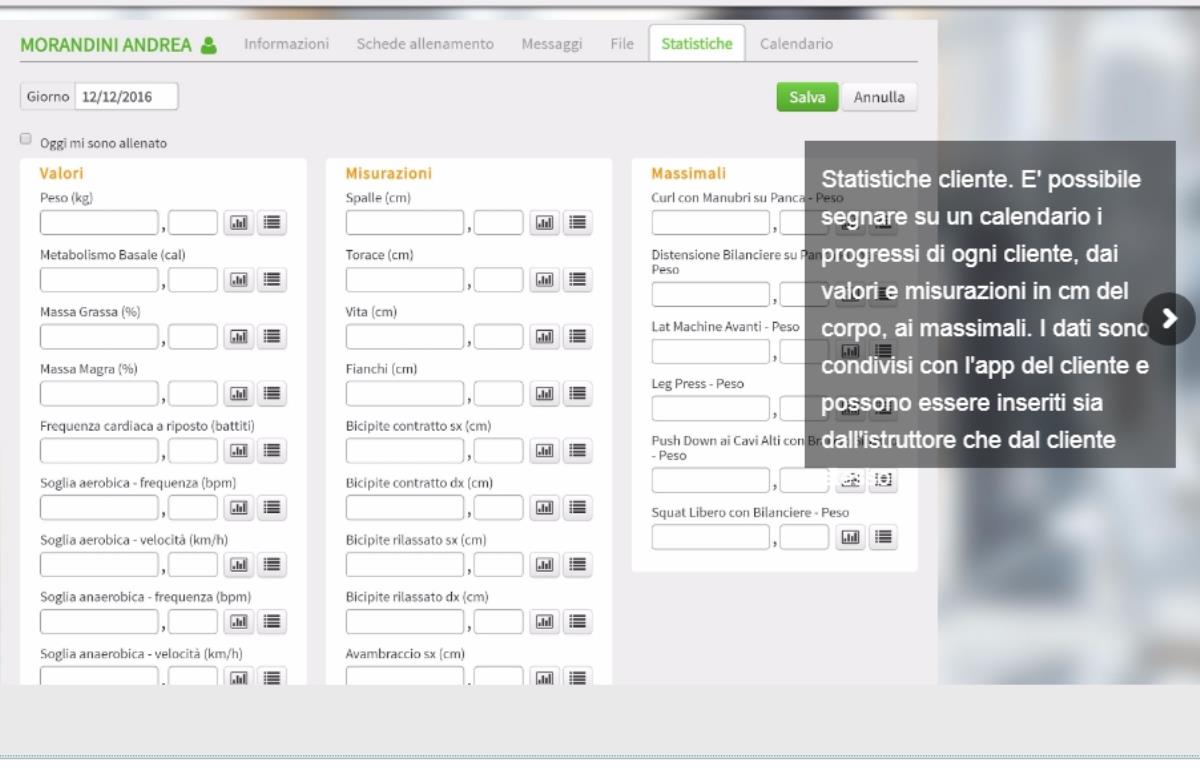Image resolution: width=1200 pixels, height=770 pixels.
Task: Go to next slide with right arrow
Action: click(1169, 319)
